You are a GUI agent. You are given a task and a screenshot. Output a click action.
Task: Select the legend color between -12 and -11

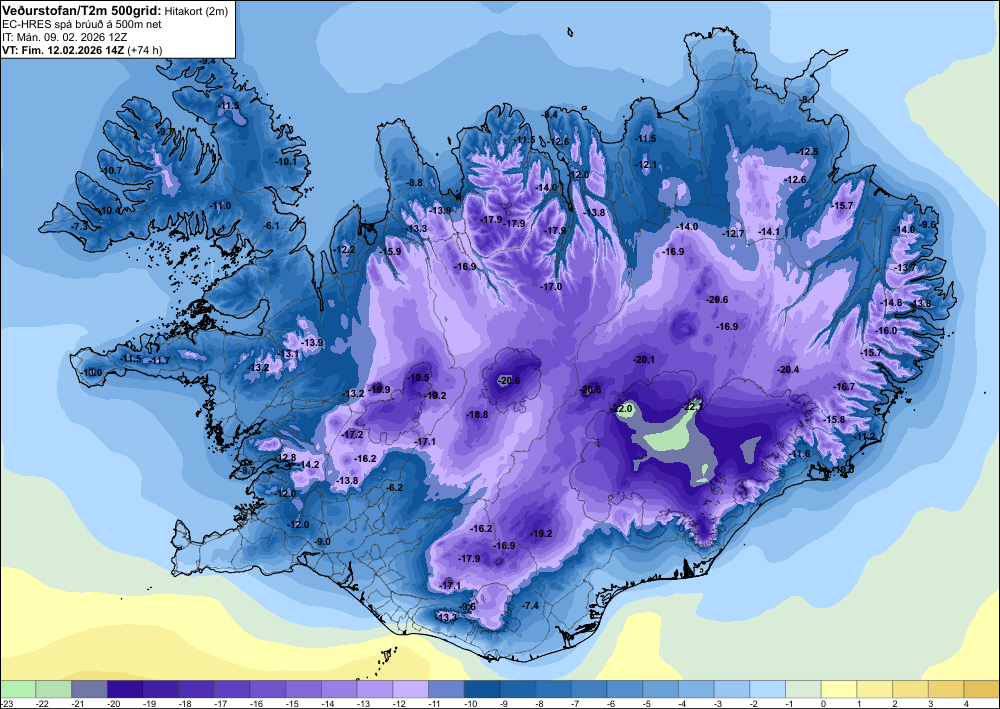coord(411,689)
